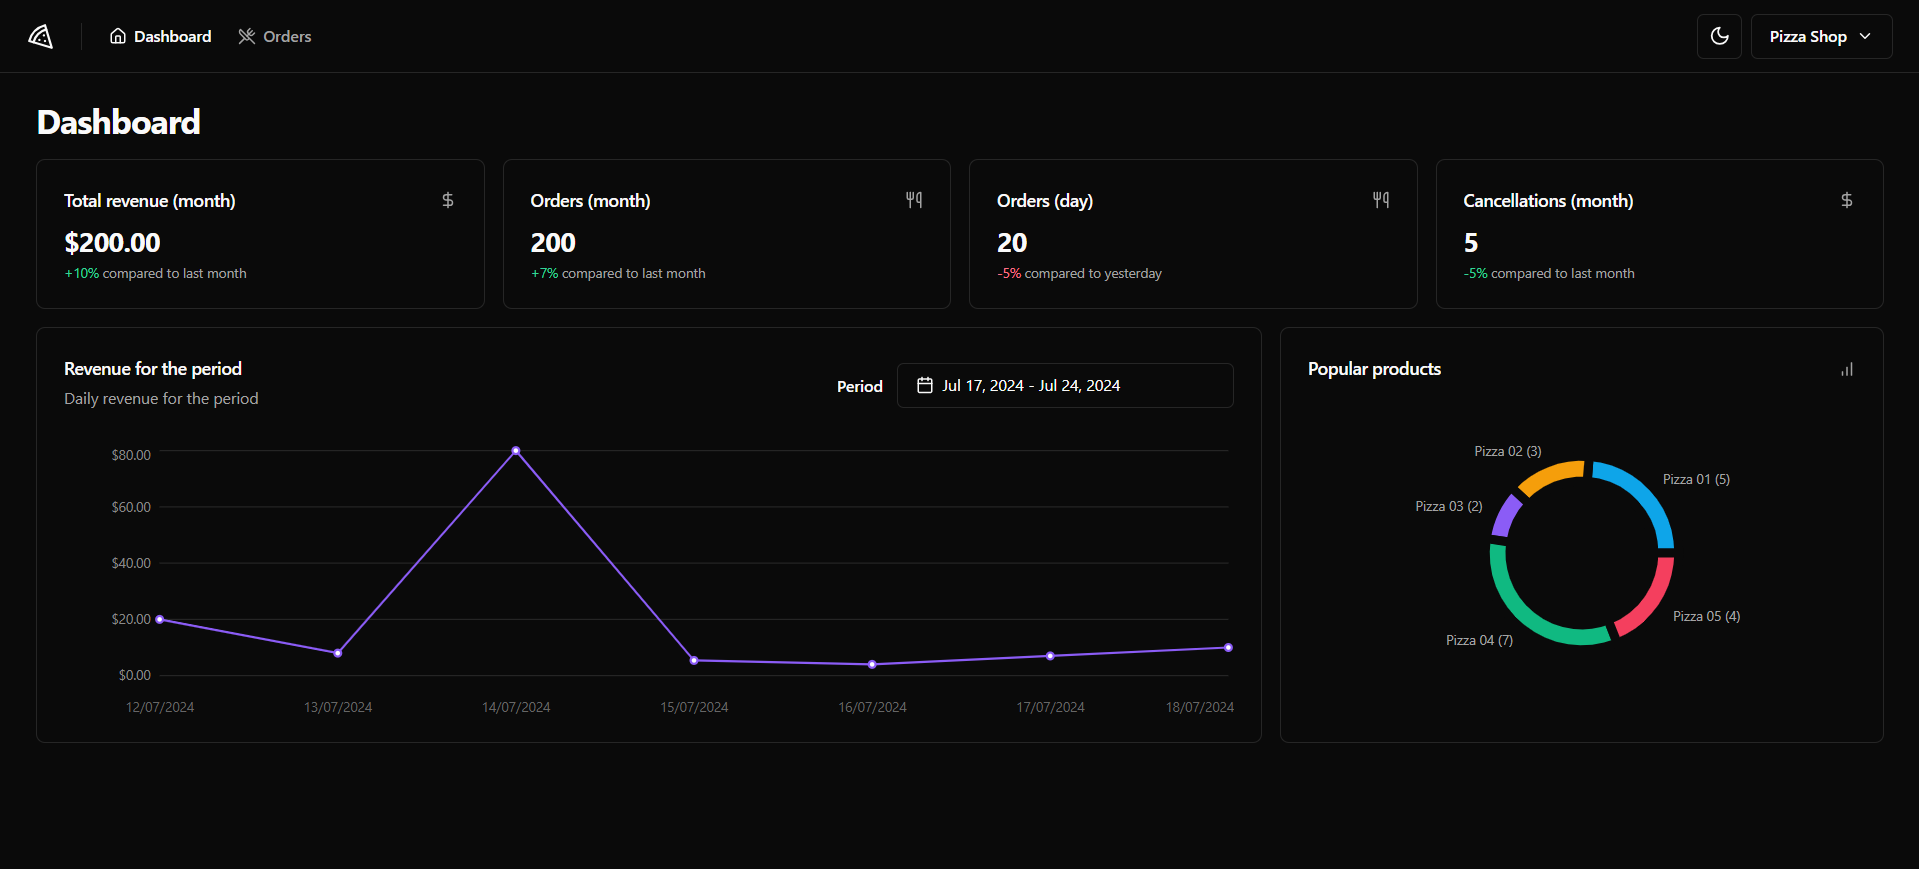Go to the Dashboard nav tab
Viewport: 1919px width, 869px height.
(161, 36)
